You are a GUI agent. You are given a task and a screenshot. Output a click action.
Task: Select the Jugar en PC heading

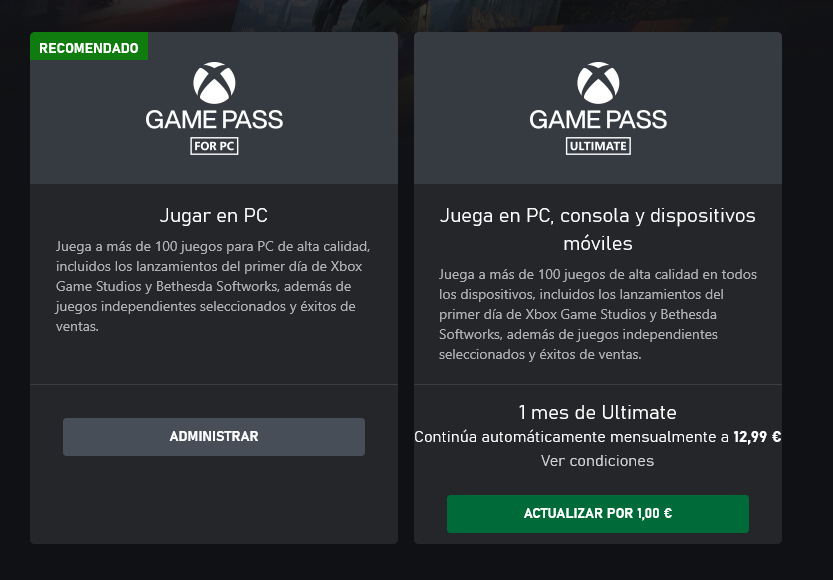(x=214, y=216)
